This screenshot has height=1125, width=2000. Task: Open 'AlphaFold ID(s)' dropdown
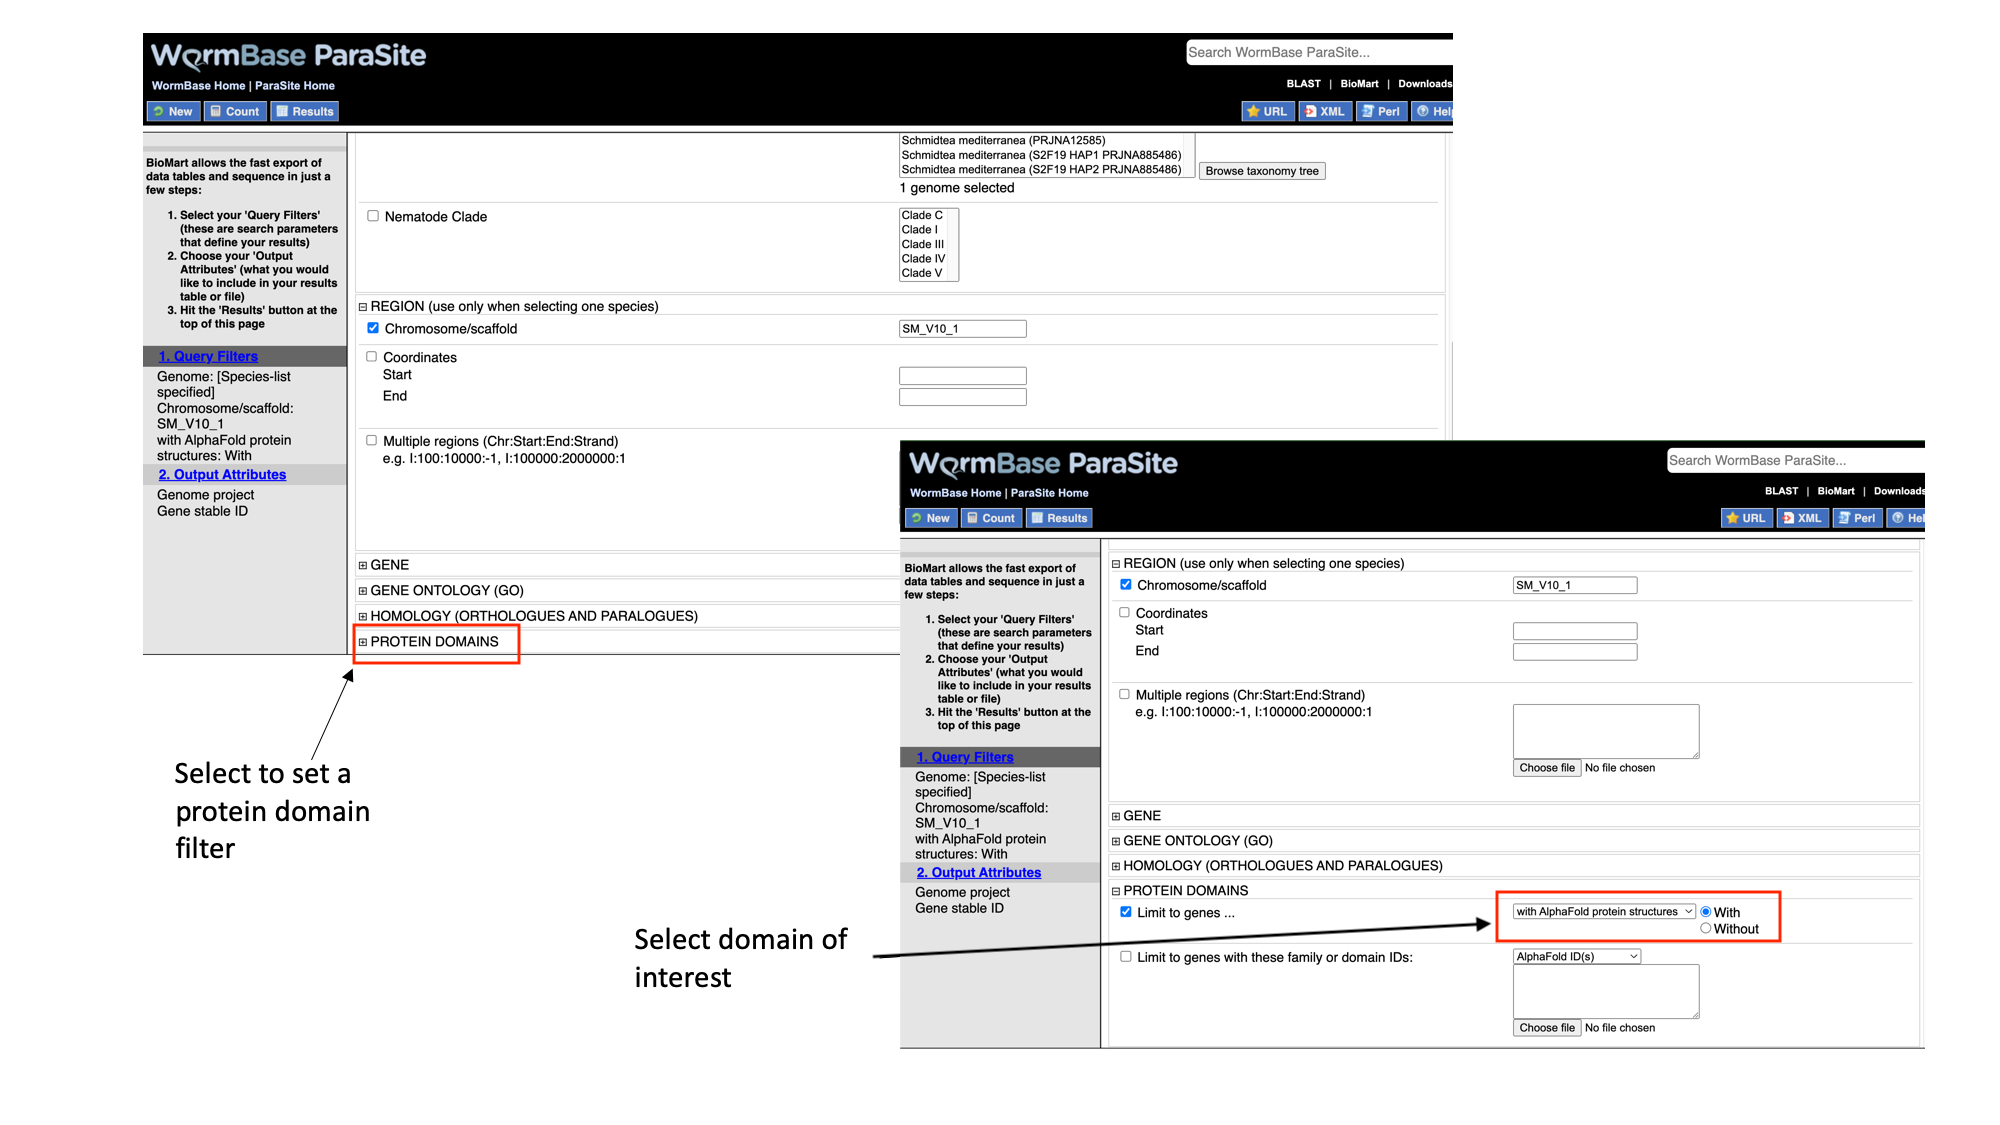coord(1577,957)
